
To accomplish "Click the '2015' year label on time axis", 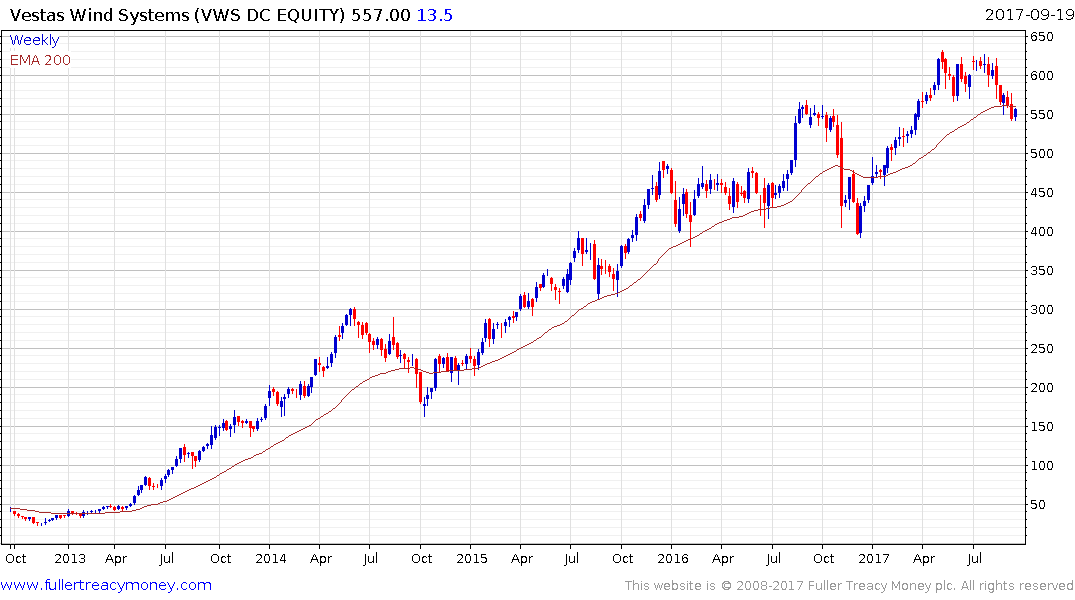I will [472, 559].
